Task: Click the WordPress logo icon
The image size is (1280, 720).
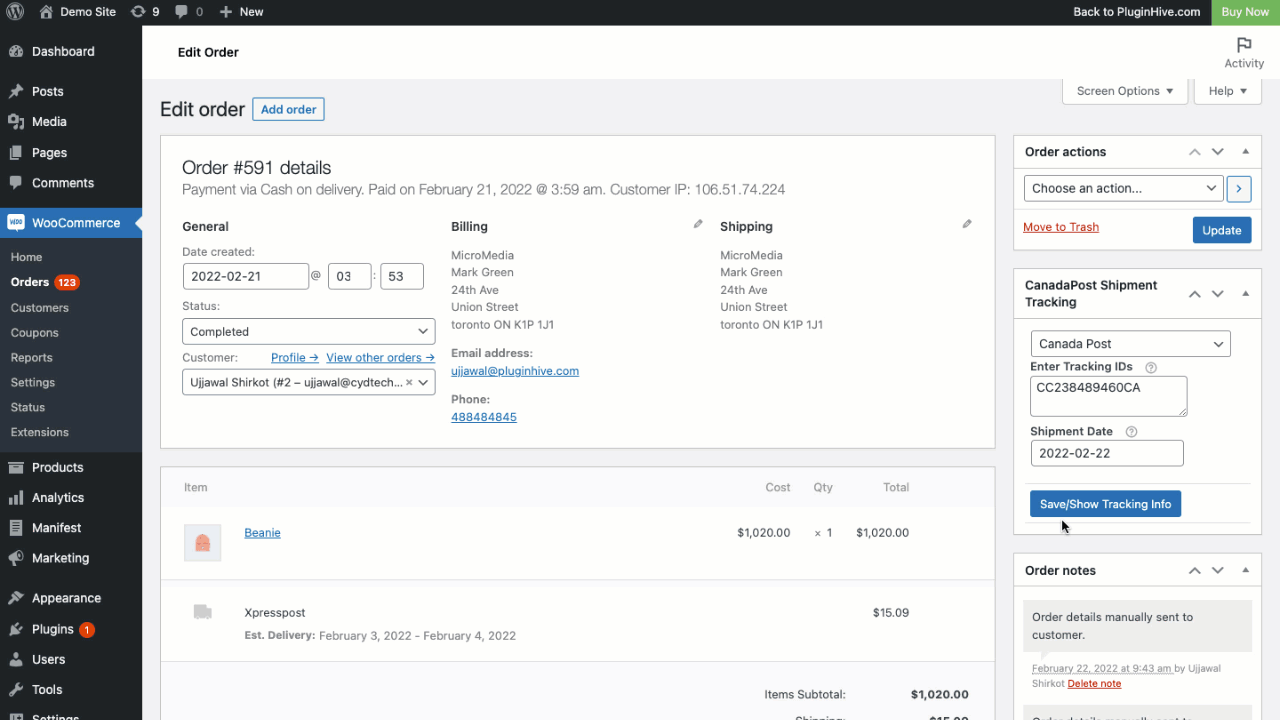Action: point(15,12)
